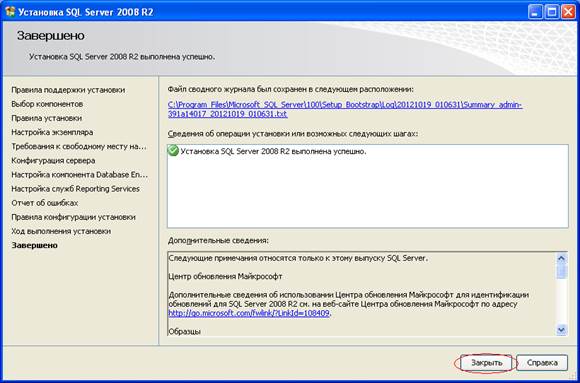Select the Отчет об ошибках step
This screenshot has width=580, height=383.
[x=45, y=203]
